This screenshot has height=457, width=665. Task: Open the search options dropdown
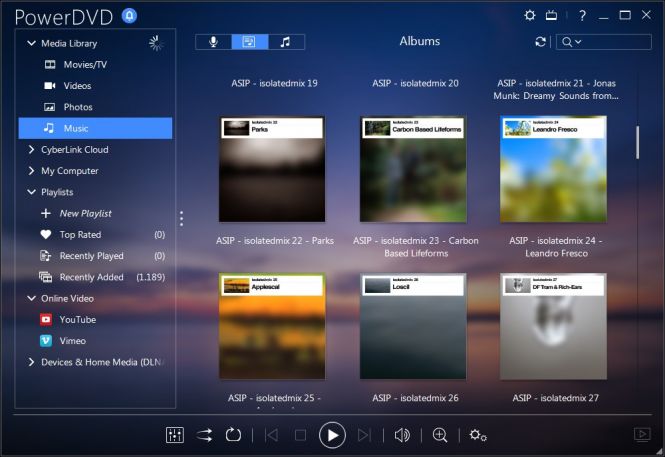pos(571,42)
